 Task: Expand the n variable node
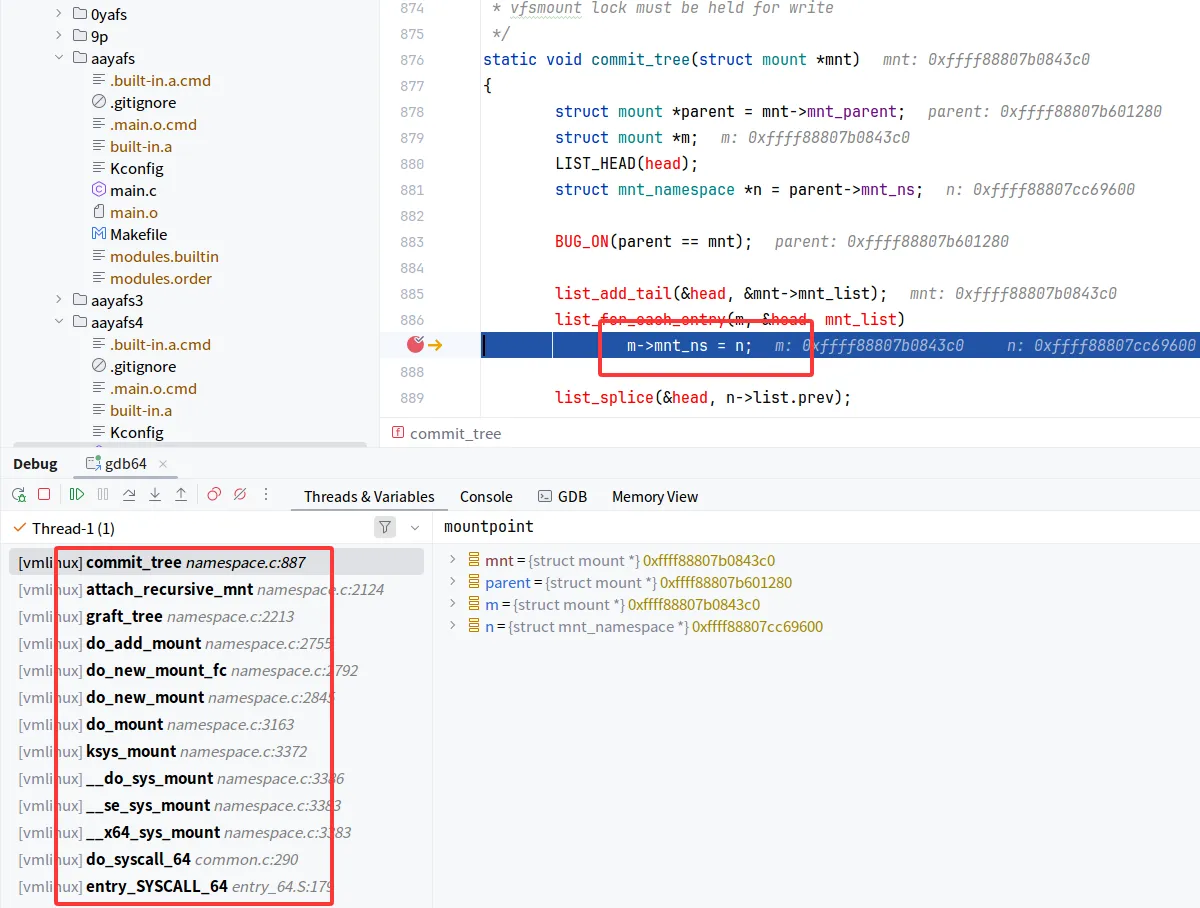click(453, 626)
